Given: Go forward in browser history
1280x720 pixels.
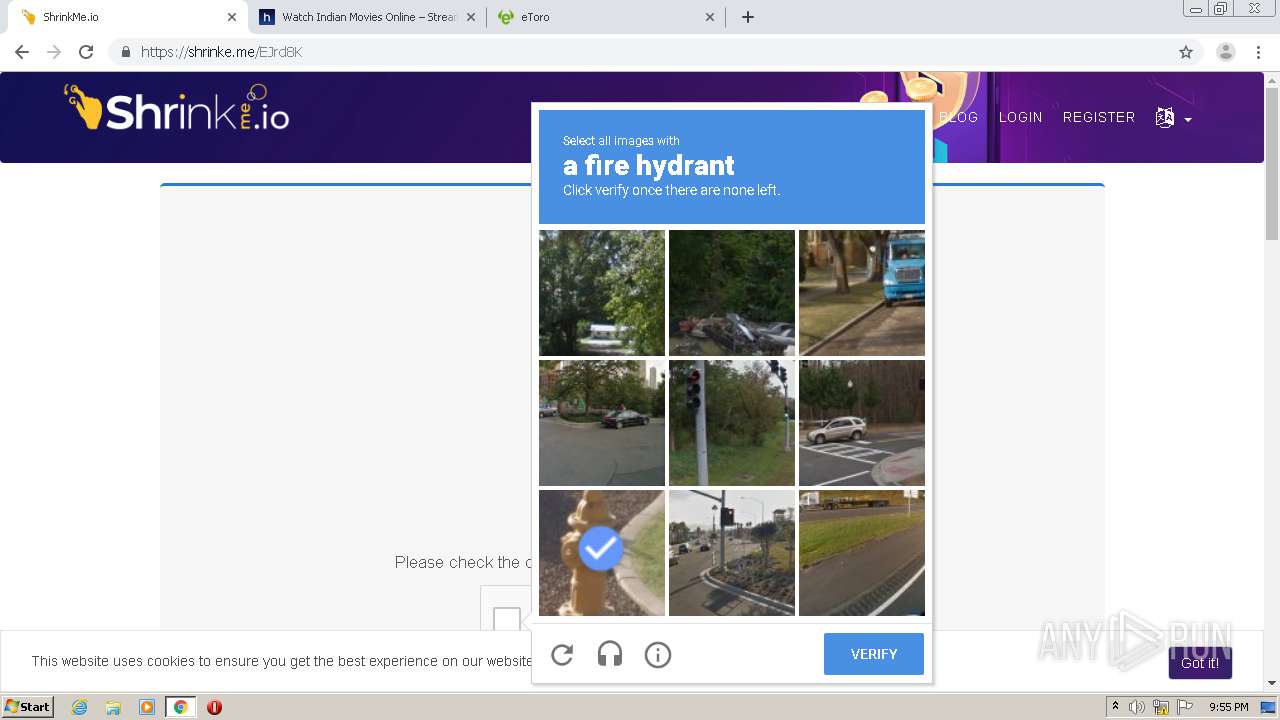Looking at the screenshot, I should point(54,52).
